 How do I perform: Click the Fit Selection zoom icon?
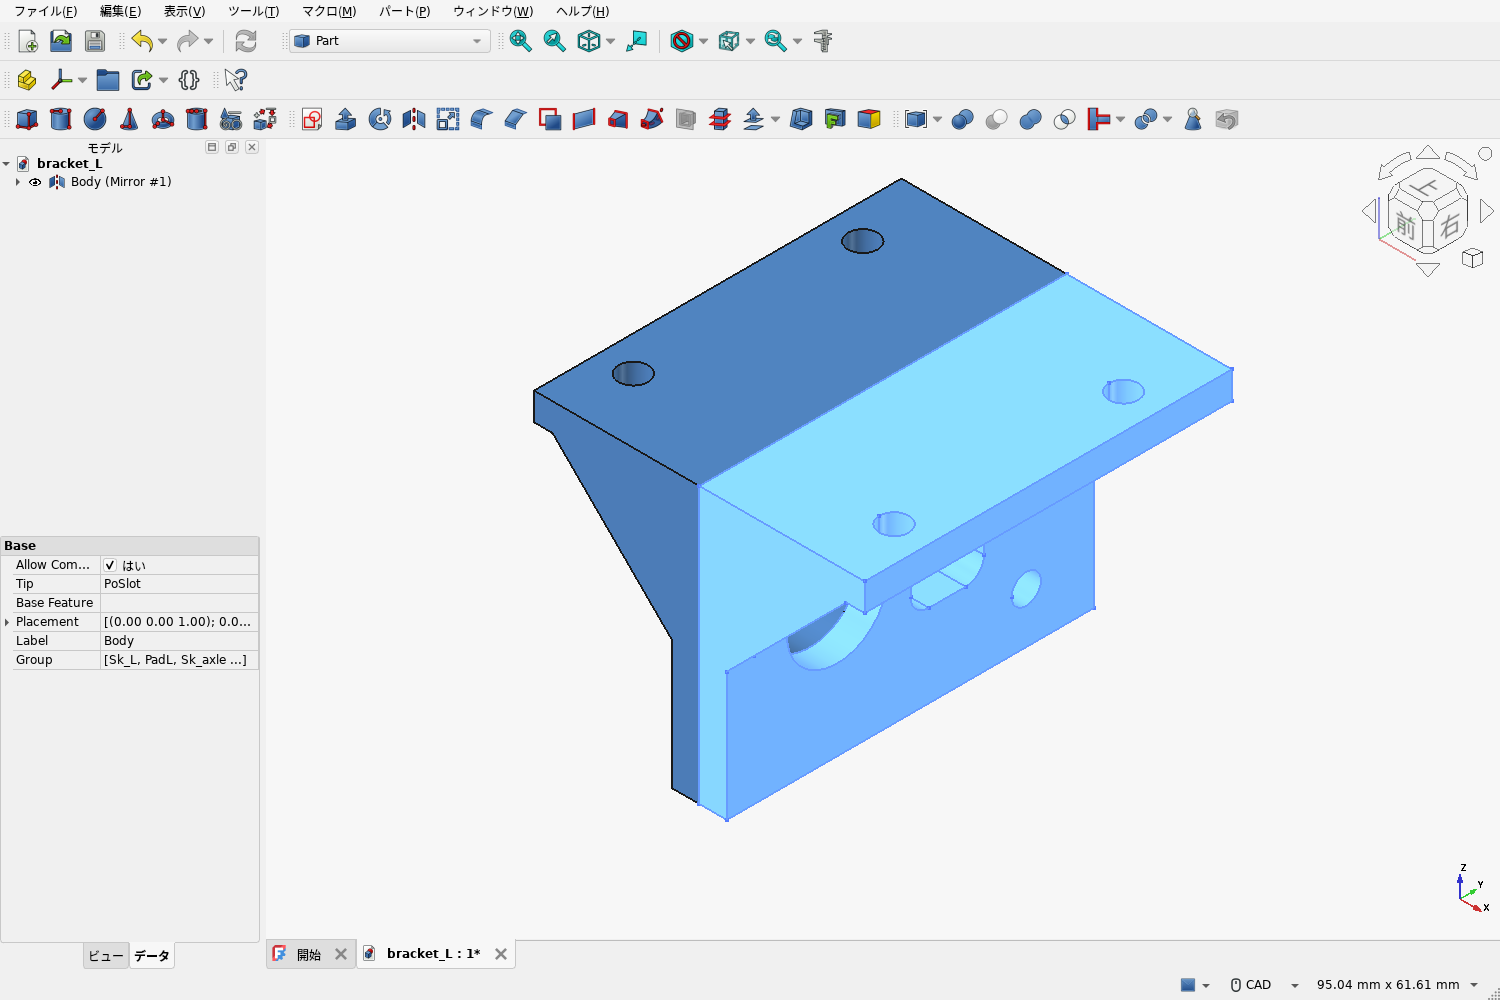coord(555,41)
